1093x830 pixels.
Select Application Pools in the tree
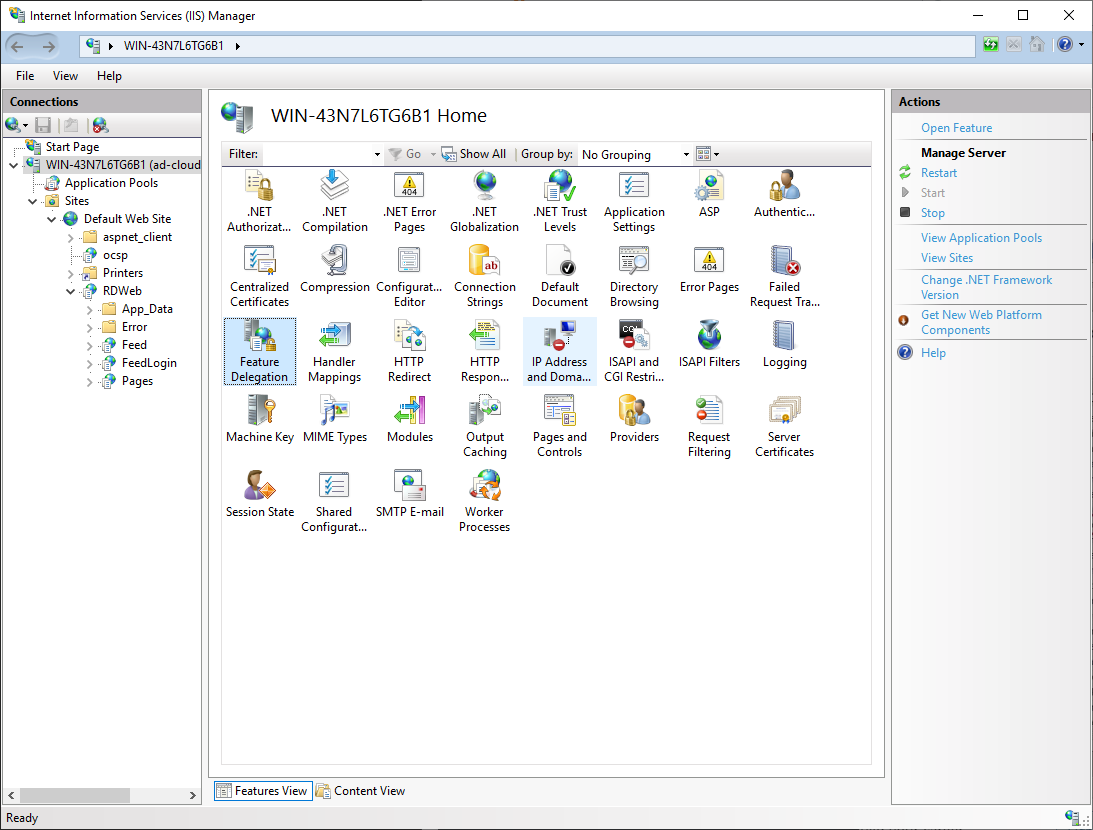[x=112, y=183]
